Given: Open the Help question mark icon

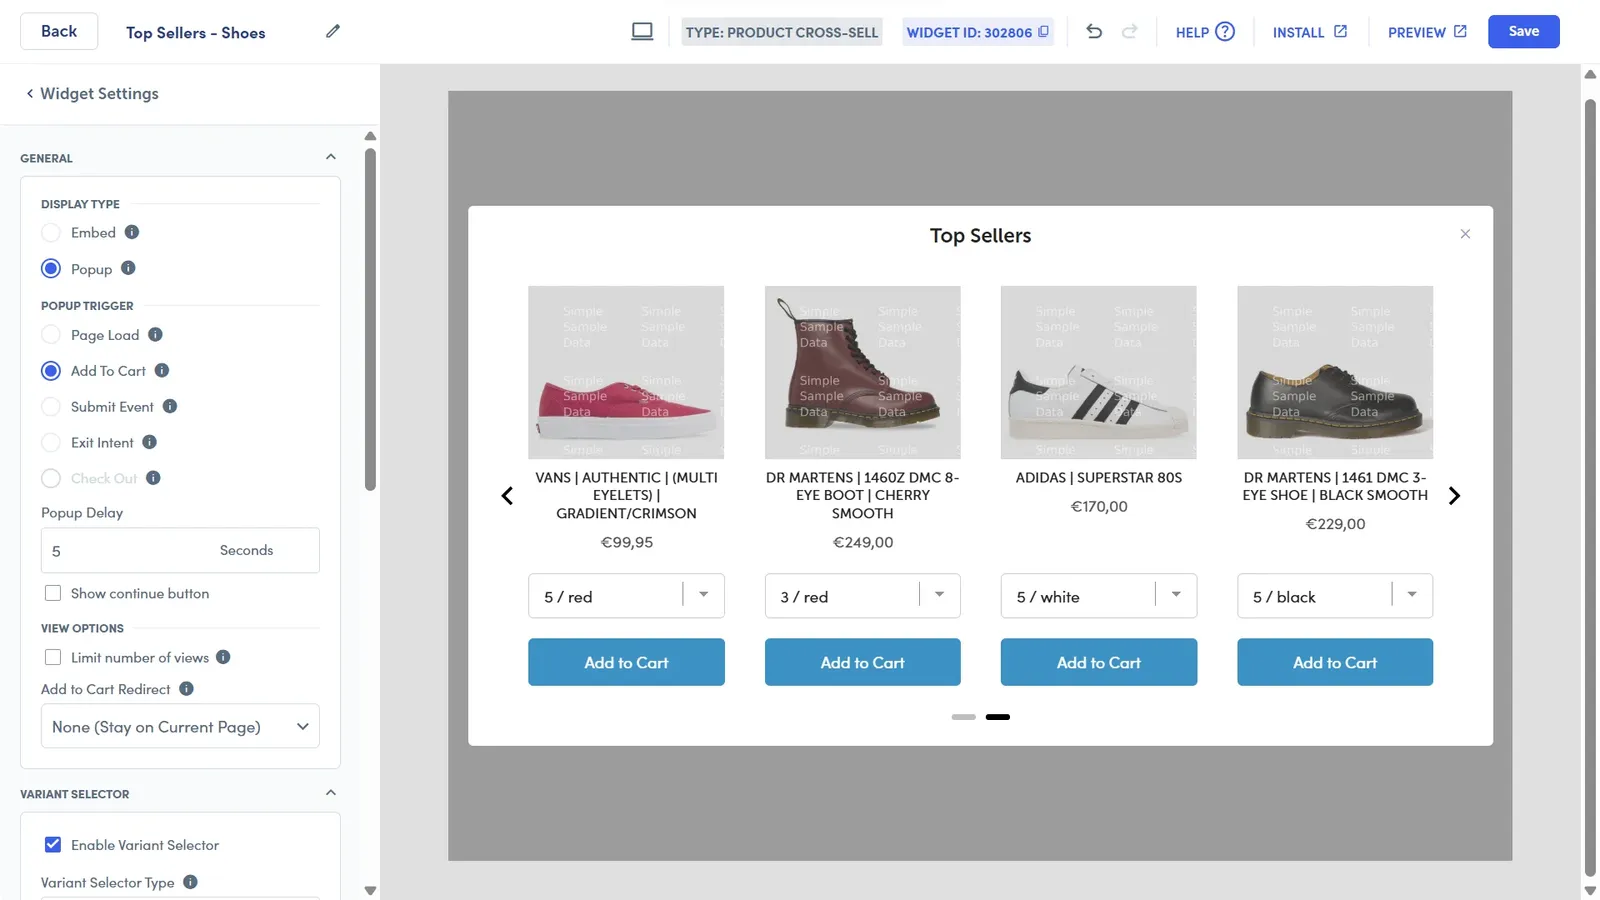Looking at the screenshot, I should click(x=1225, y=32).
